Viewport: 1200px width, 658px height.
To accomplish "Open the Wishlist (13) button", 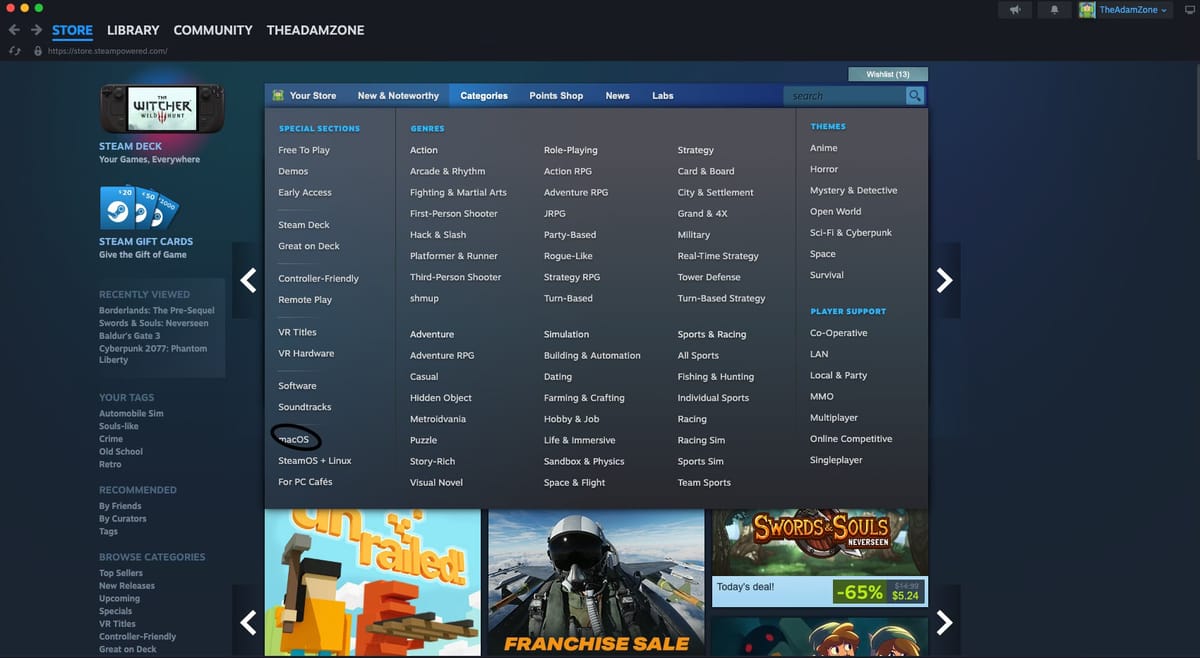I will click(887, 74).
